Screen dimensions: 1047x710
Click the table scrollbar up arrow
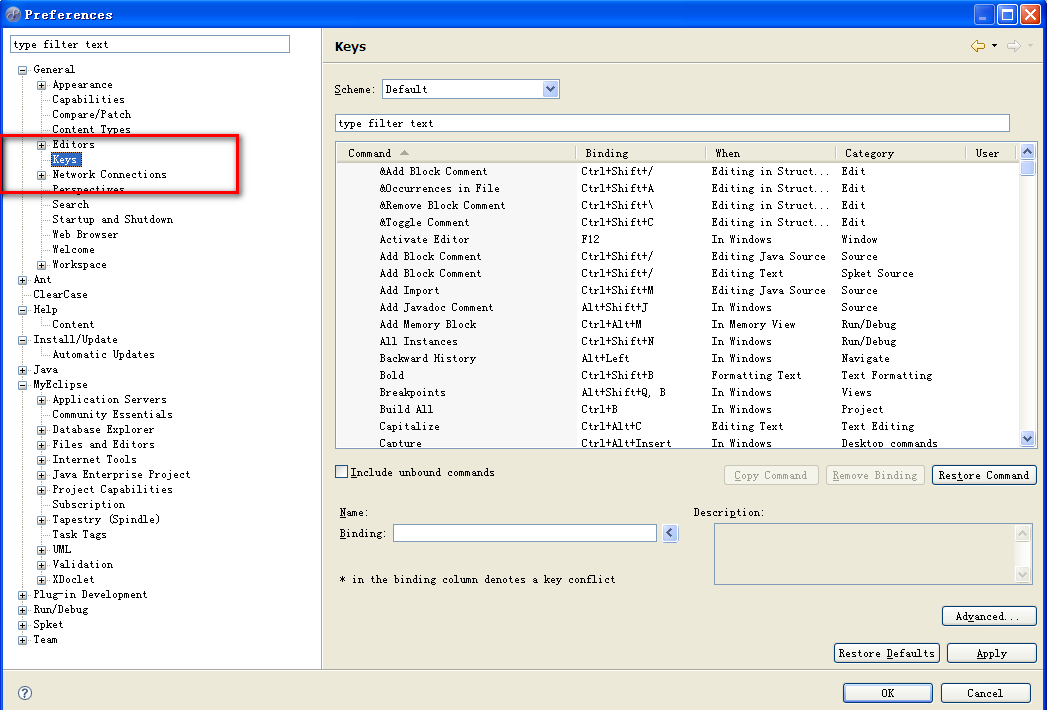click(1027, 153)
